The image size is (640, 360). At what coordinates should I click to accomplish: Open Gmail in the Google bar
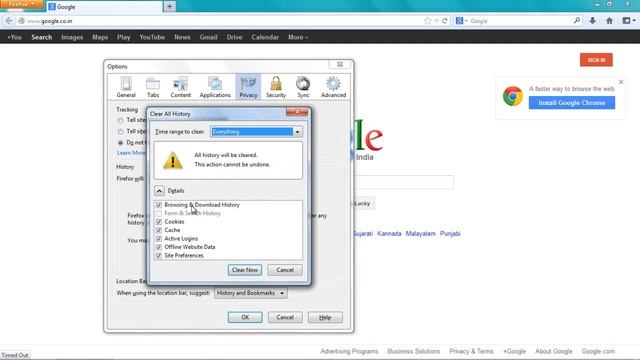pyautogui.click(x=208, y=37)
